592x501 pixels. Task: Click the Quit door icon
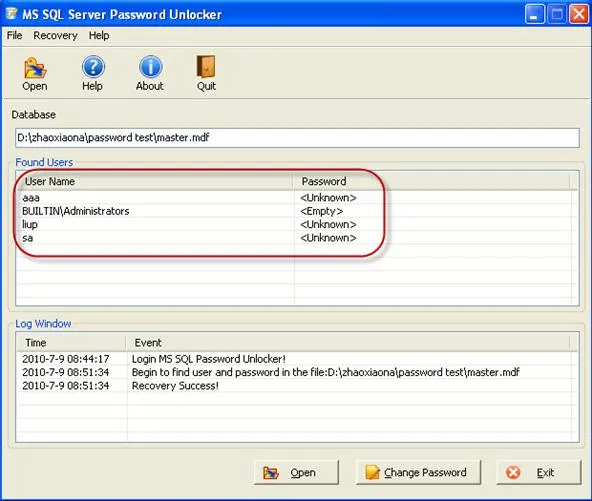click(x=206, y=67)
